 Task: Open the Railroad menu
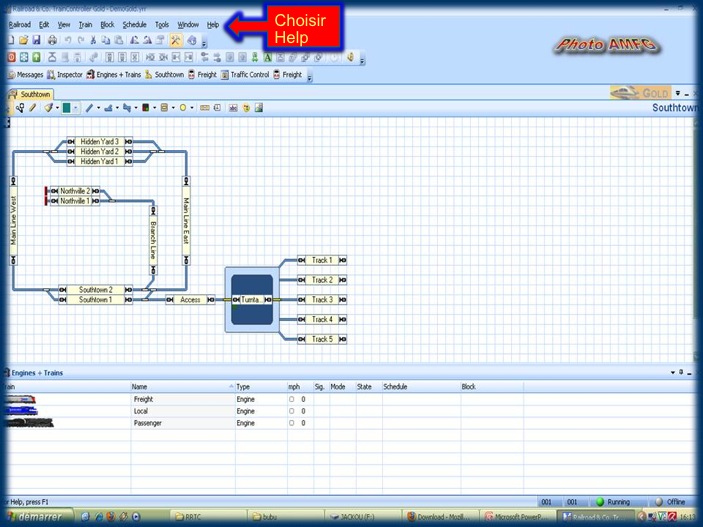[x=20, y=25]
